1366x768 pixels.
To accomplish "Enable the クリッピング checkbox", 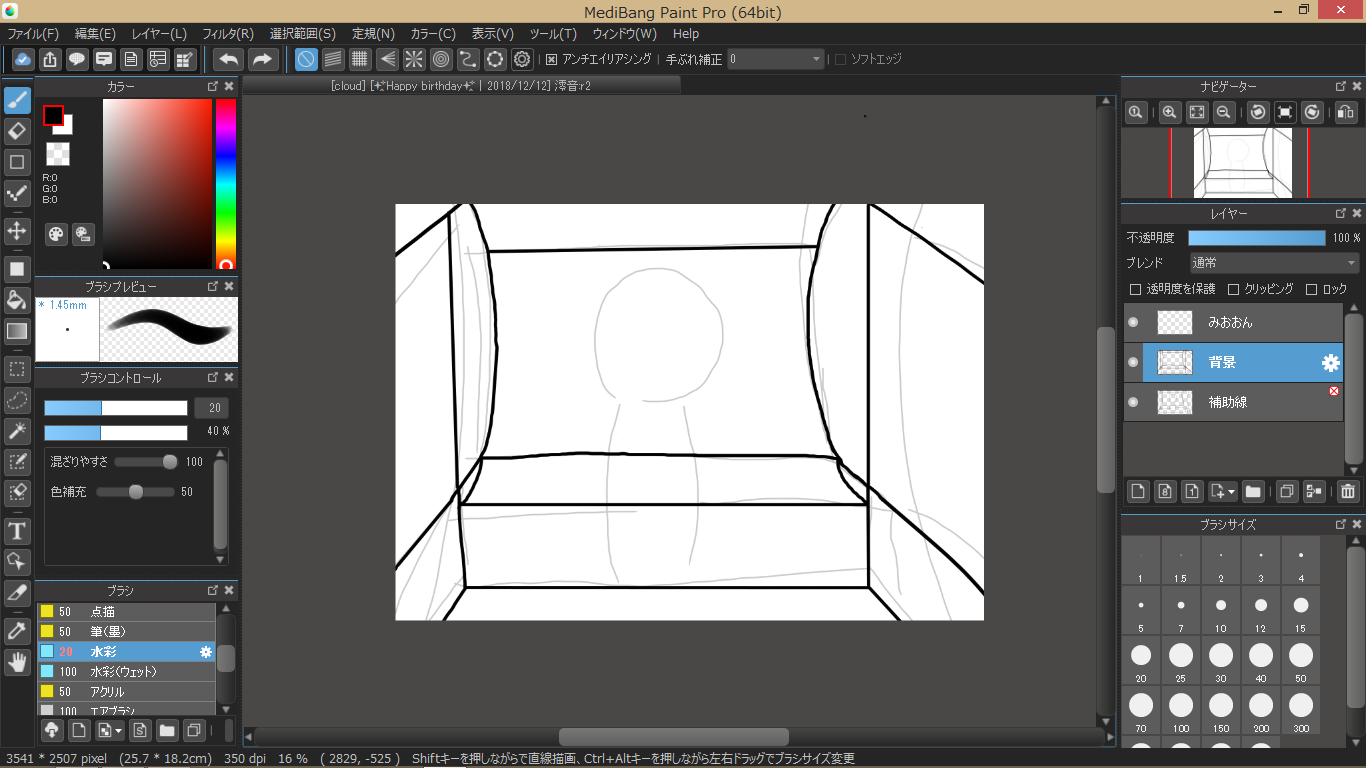I will pyautogui.click(x=1233, y=289).
